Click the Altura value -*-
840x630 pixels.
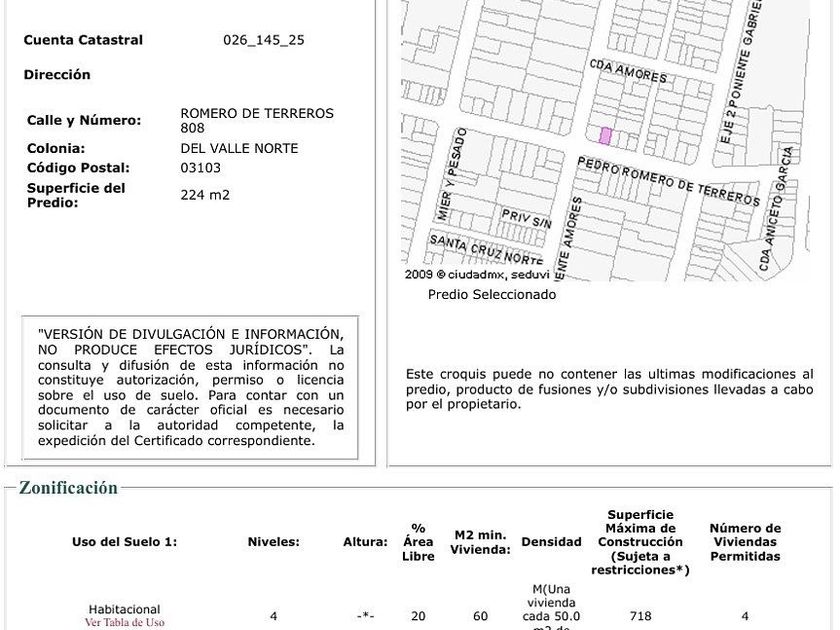click(365, 616)
